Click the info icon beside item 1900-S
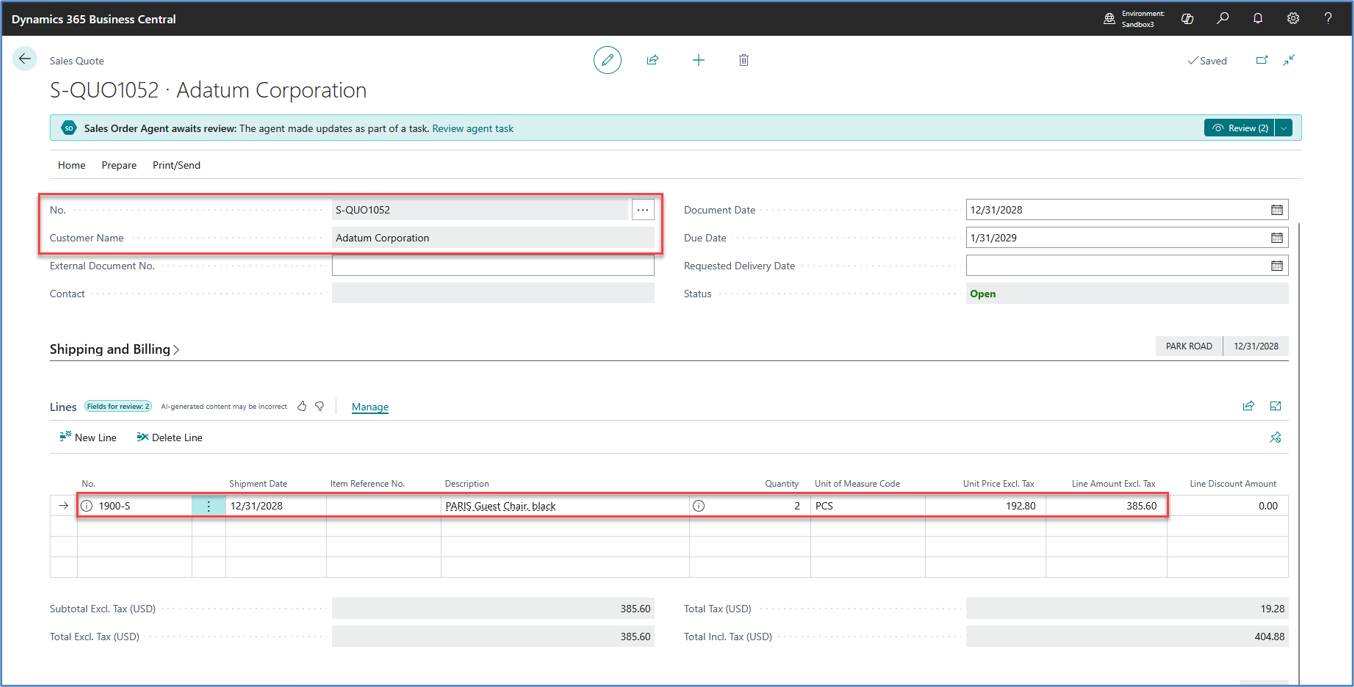Screen dimensions: 1354x687 point(86,506)
